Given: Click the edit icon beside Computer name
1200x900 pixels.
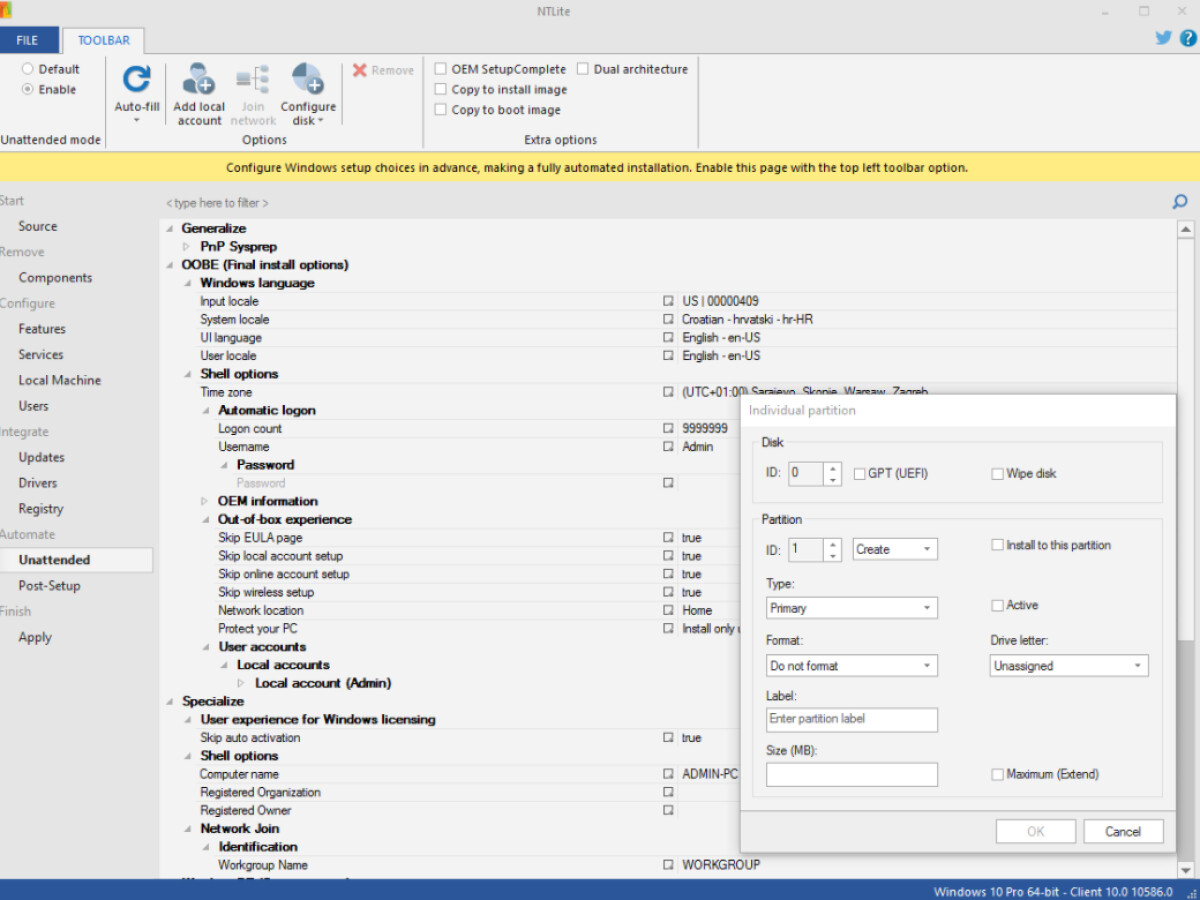Looking at the screenshot, I should 668,774.
